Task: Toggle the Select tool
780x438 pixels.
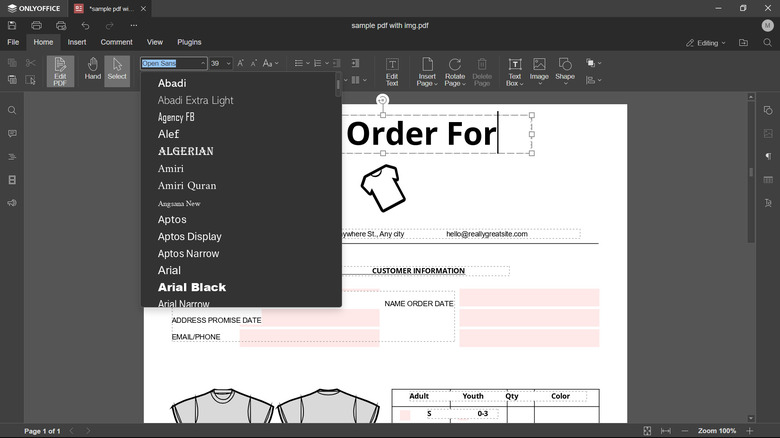Action: pyautogui.click(x=117, y=70)
